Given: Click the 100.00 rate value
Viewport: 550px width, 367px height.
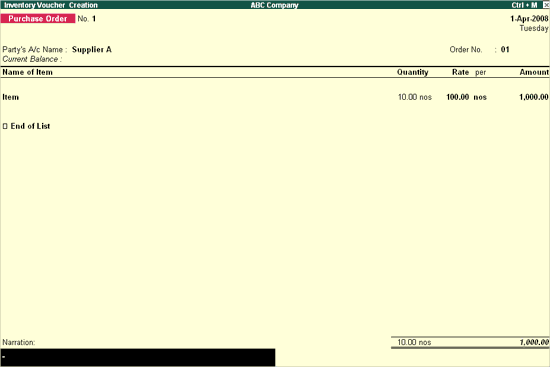Looking at the screenshot, I should [x=458, y=97].
